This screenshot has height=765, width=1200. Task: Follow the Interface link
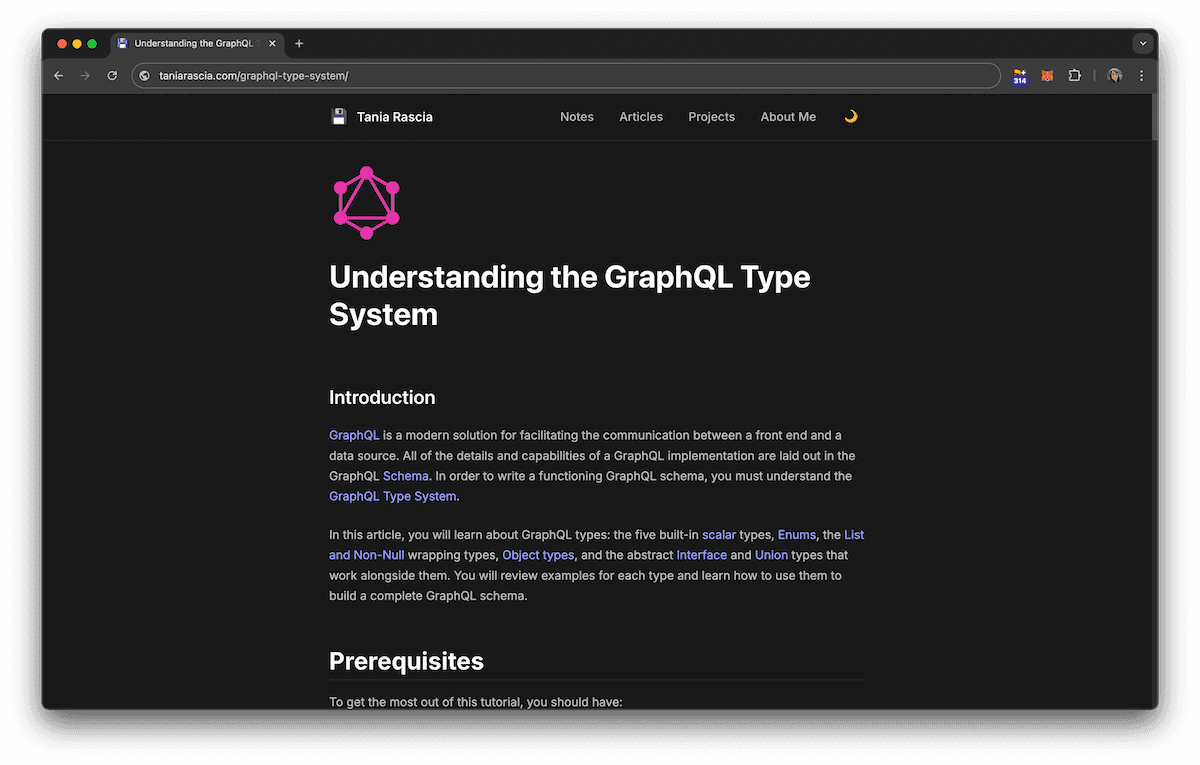click(702, 555)
